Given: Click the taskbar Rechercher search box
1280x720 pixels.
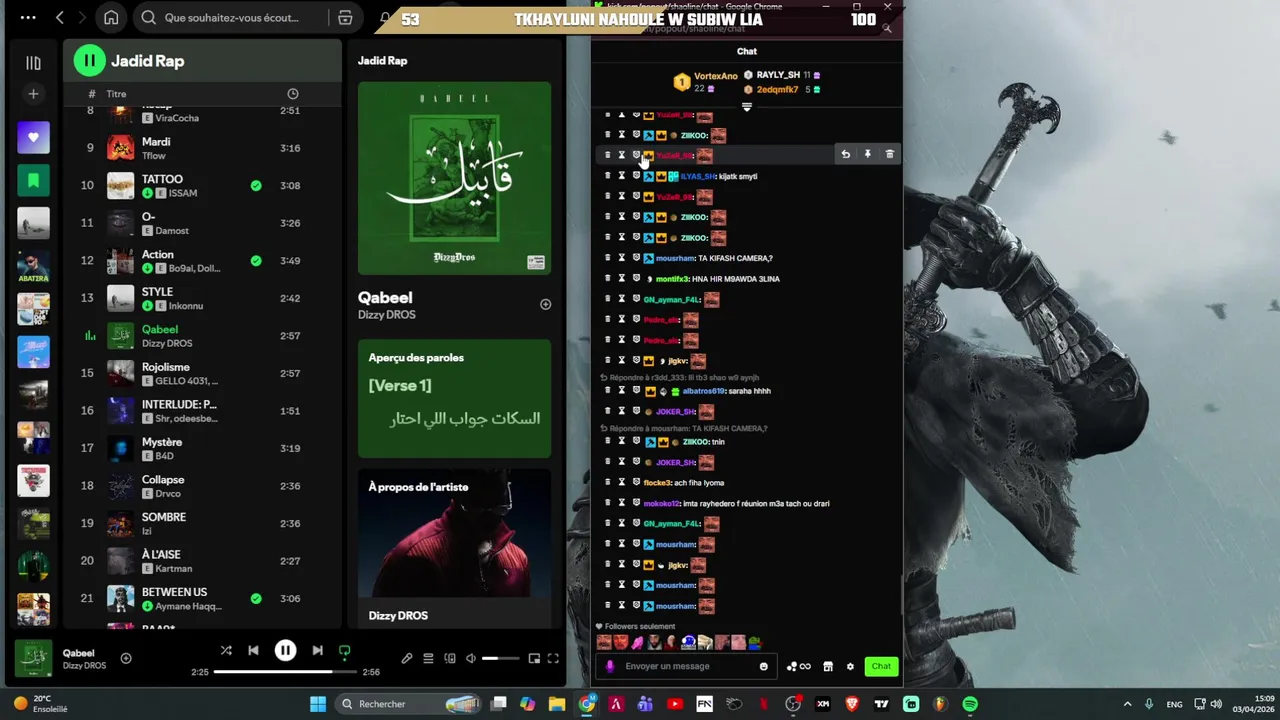Looking at the screenshot, I should coord(410,704).
